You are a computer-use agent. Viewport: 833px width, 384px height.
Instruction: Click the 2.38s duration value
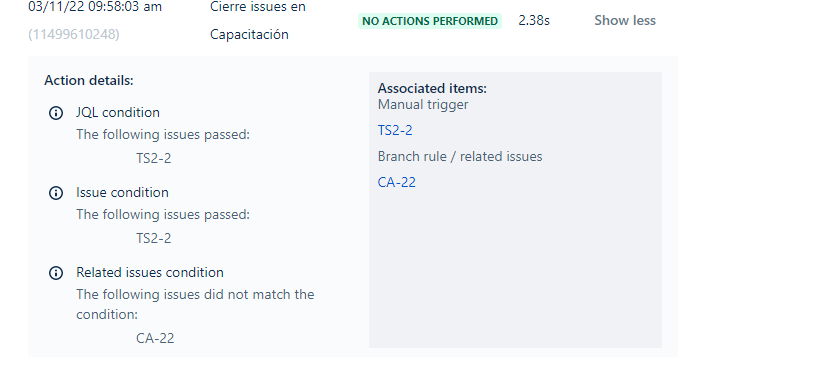534,21
